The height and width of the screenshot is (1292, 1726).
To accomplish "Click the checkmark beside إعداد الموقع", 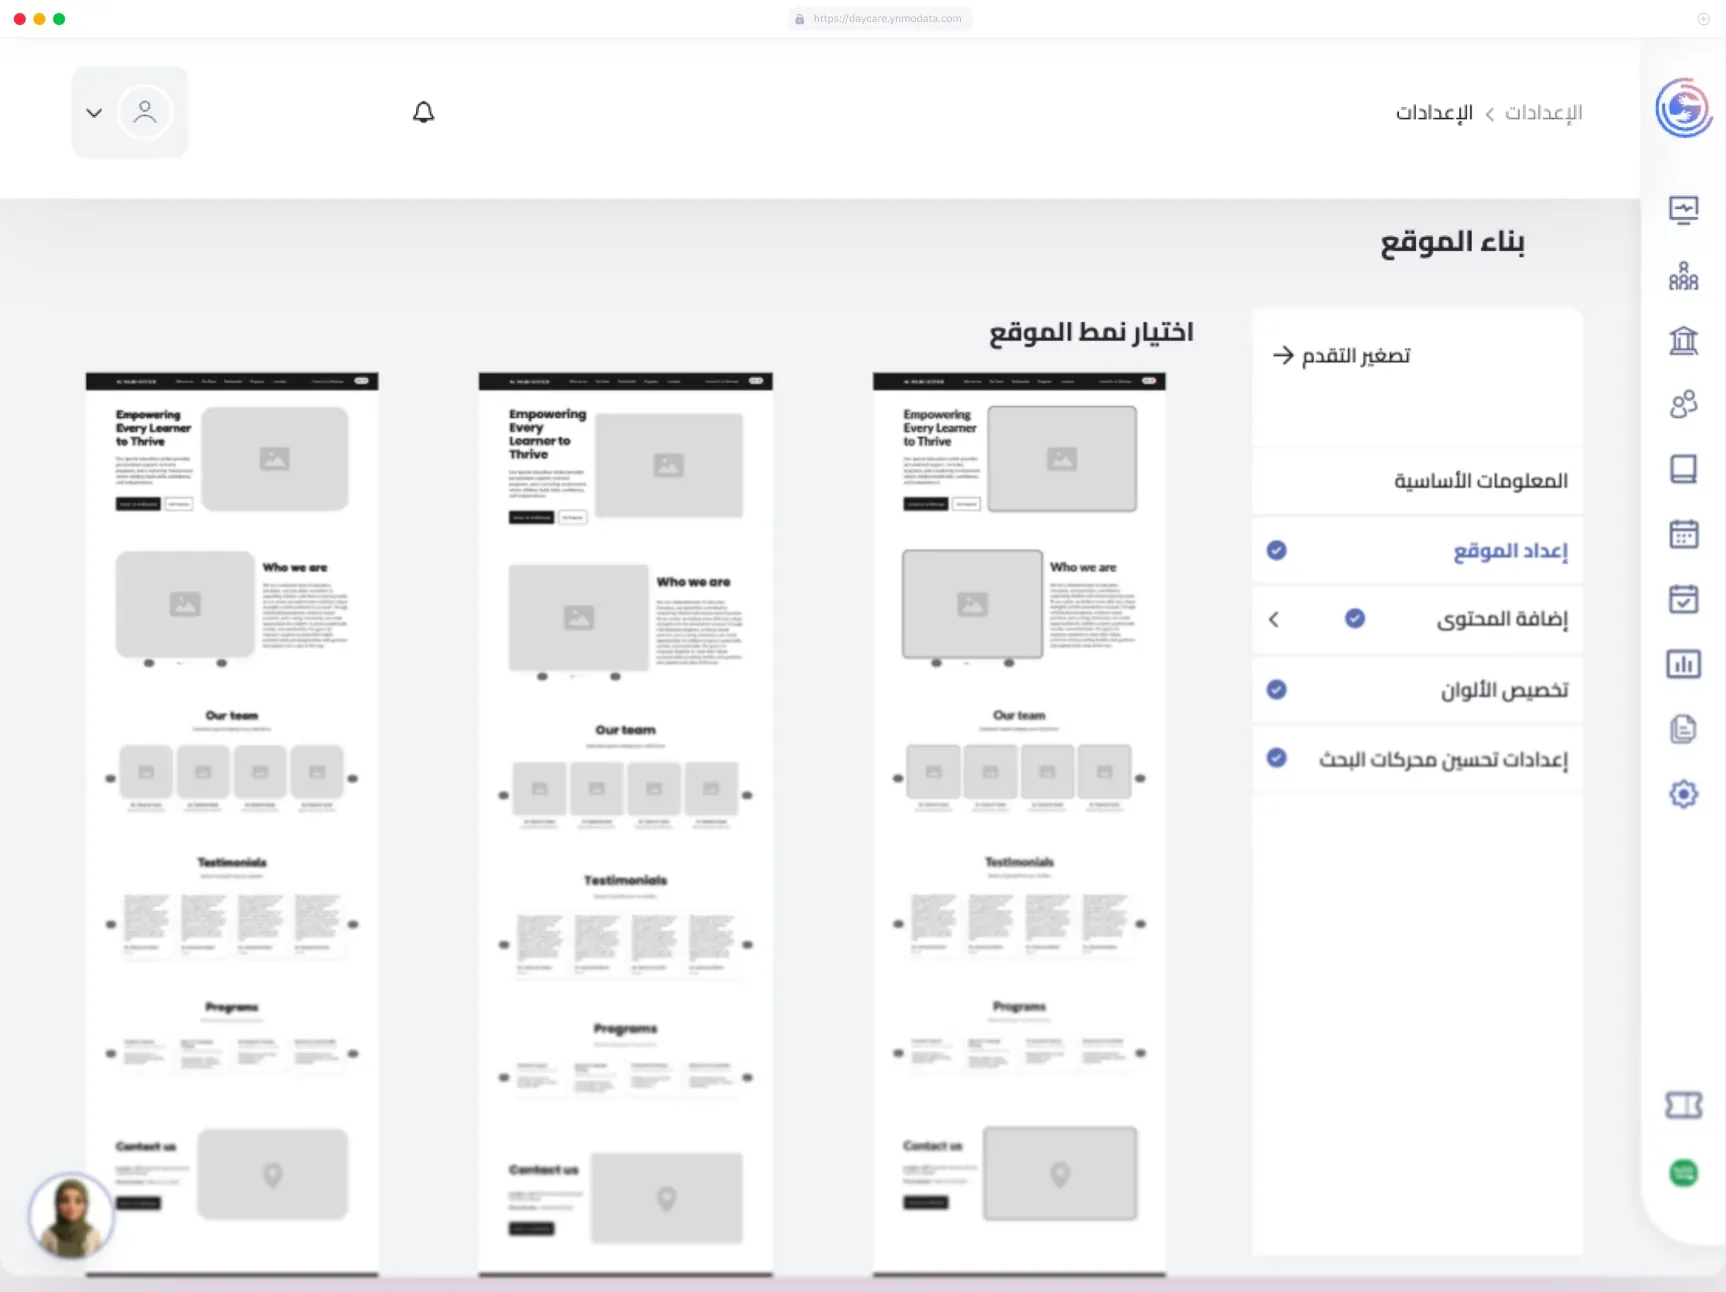I will pos(1276,550).
